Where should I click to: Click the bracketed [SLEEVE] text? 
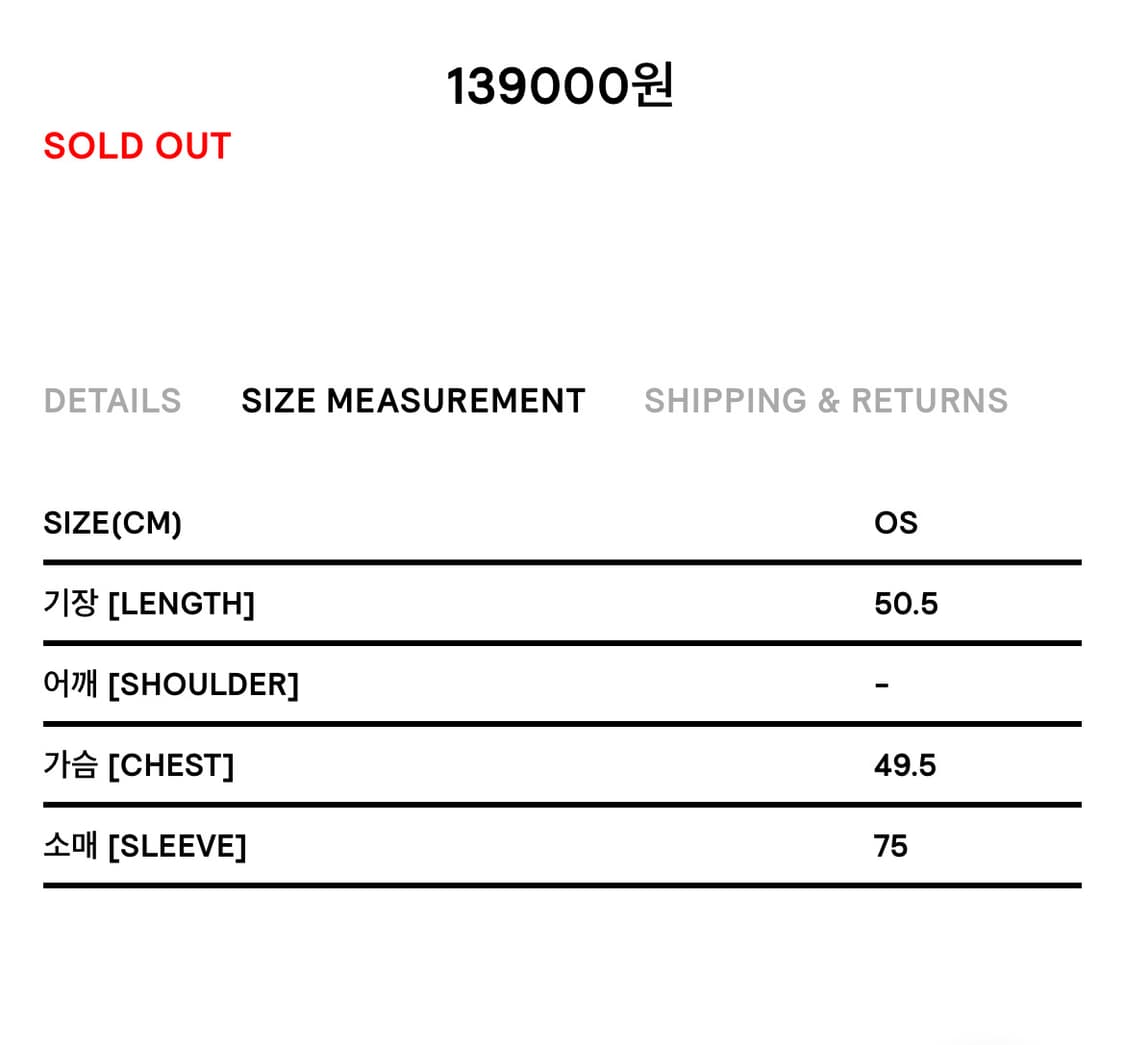[176, 847]
